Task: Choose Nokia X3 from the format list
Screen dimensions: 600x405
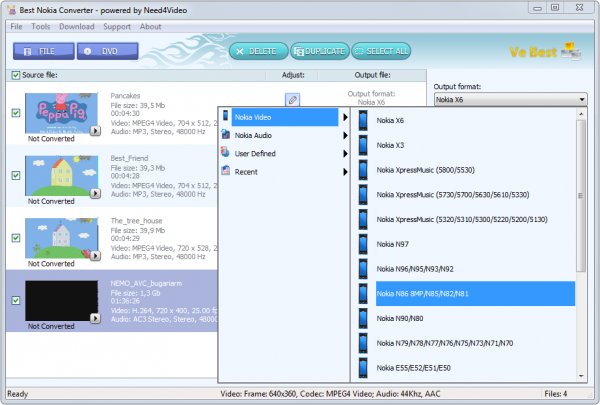Action: click(475, 145)
